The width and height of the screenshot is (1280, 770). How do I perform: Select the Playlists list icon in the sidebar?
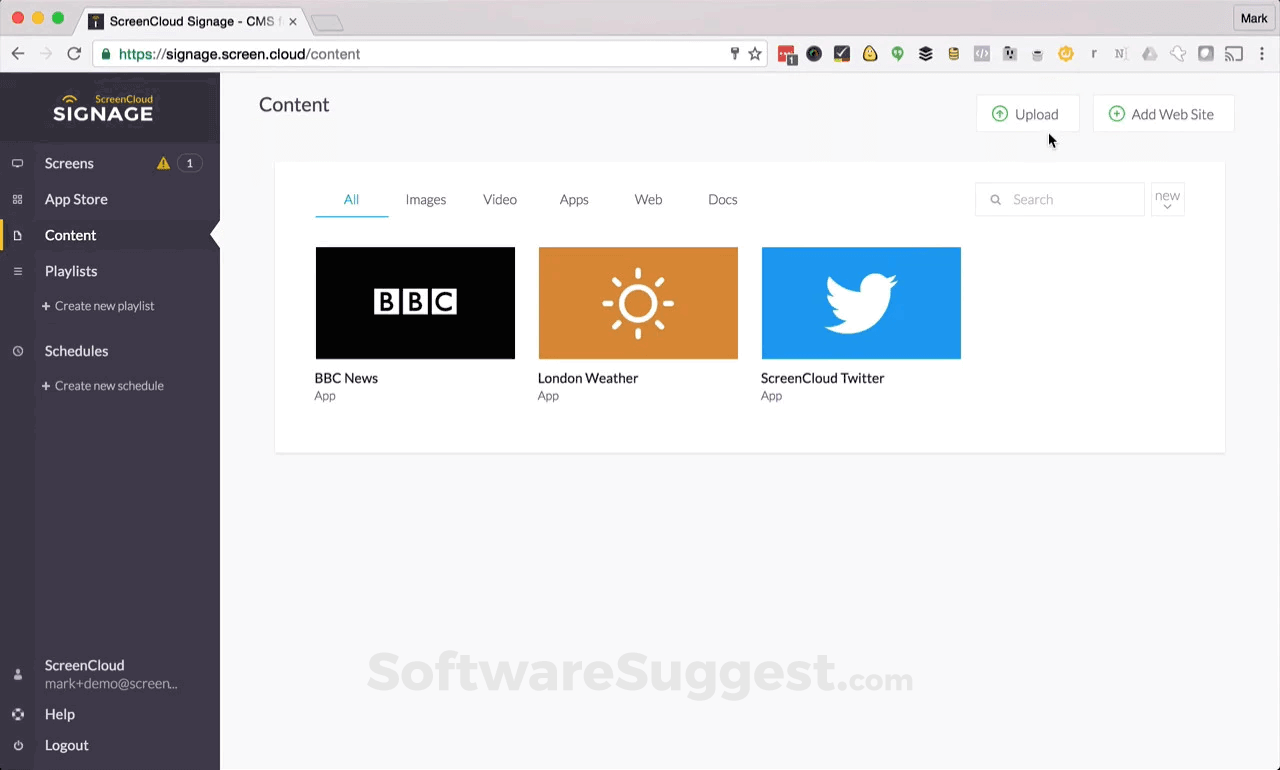click(x=17, y=271)
